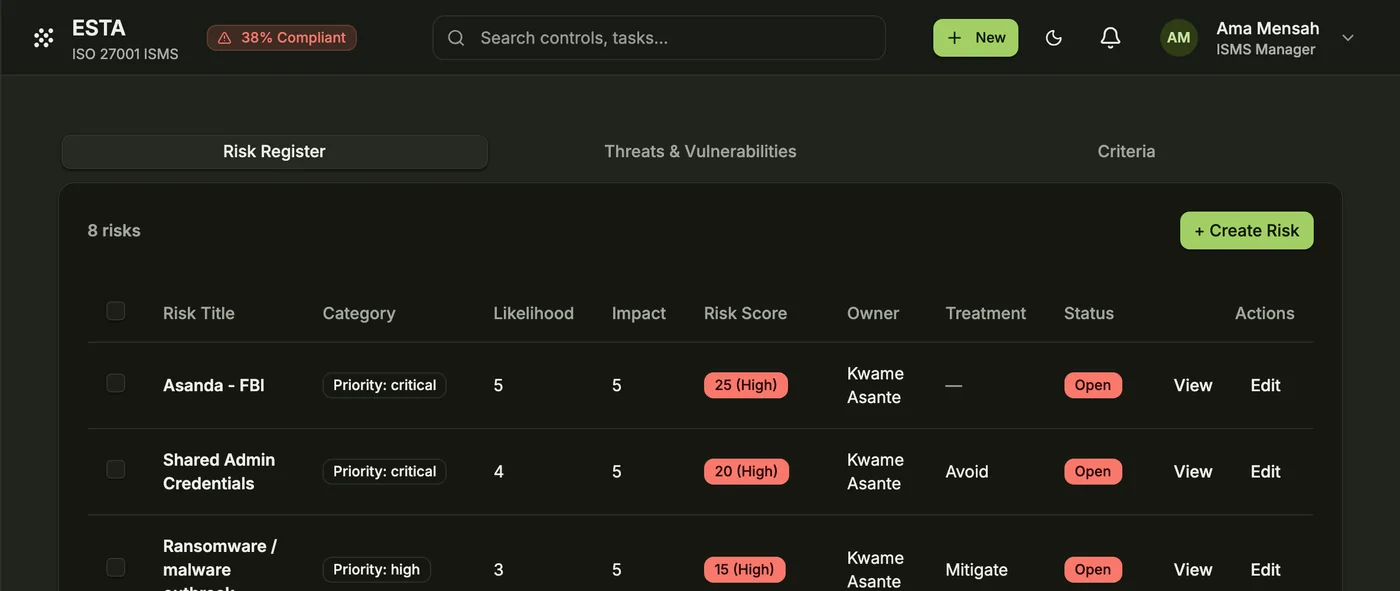Image resolution: width=1400 pixels, height=591 pixels.
Task: Check the Asanda - FBI row checkbox
Action: (x=116, y=383)
